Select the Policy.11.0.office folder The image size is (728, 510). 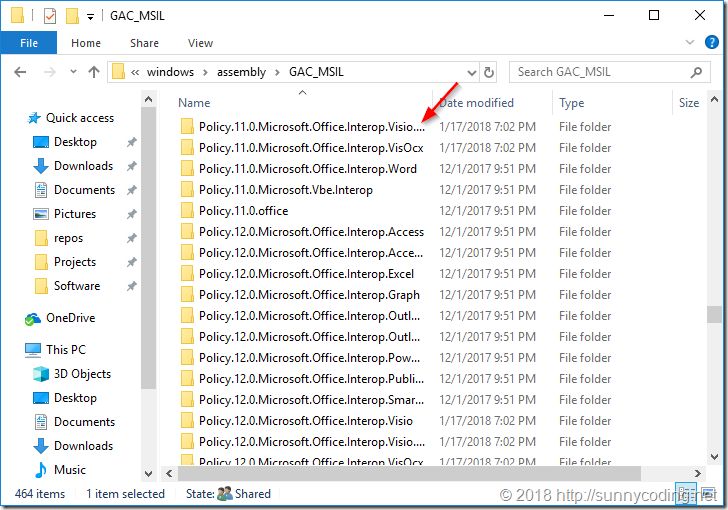[x=243, y=211]
